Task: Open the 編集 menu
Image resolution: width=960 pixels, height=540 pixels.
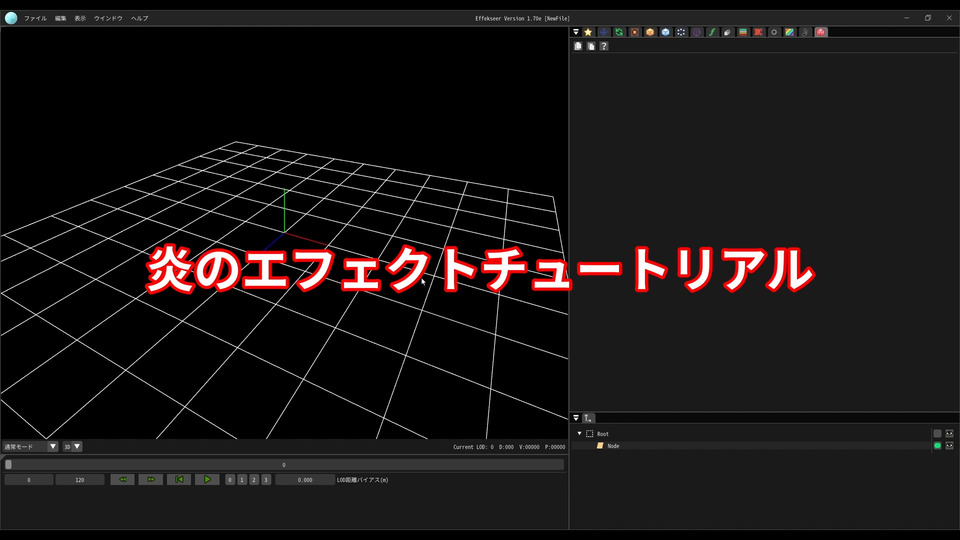Action: (x=61, y=18)
